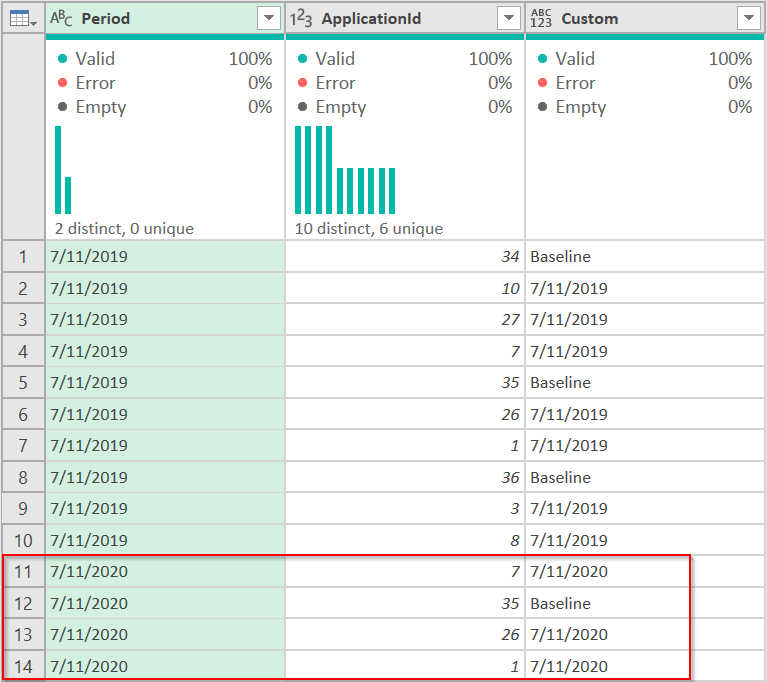Click Period cell 7/11/2020 in row 11
The image size is (767, 682).
[x=165, y=572]
